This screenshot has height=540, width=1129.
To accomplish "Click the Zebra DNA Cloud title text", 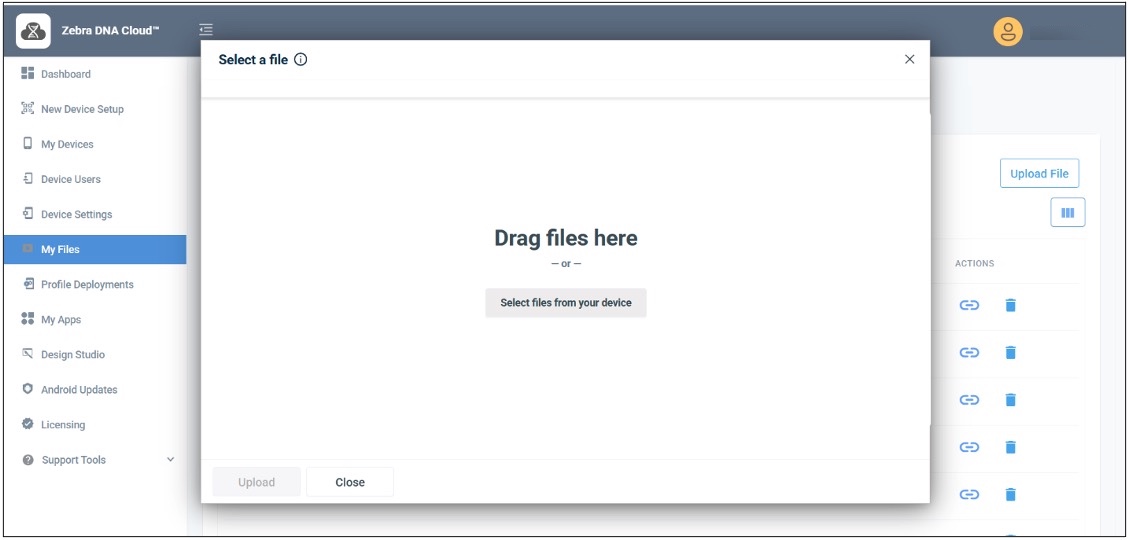I will 111,31.
